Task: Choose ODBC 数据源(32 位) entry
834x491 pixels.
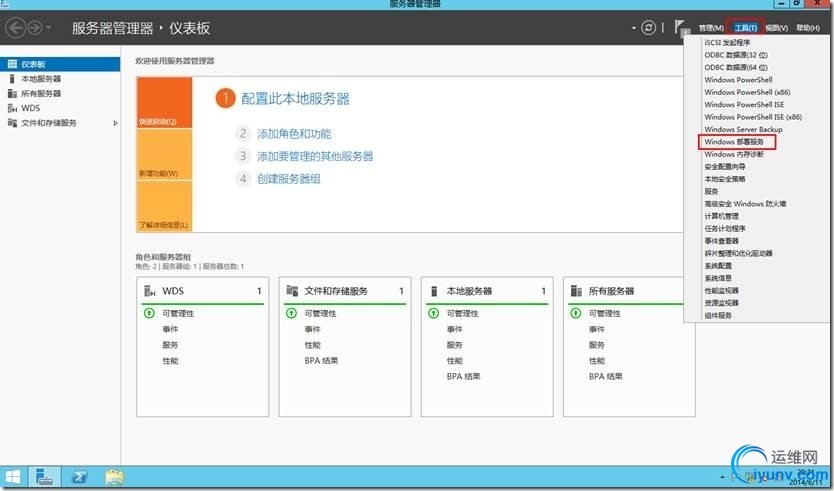Action: [736, 55]
